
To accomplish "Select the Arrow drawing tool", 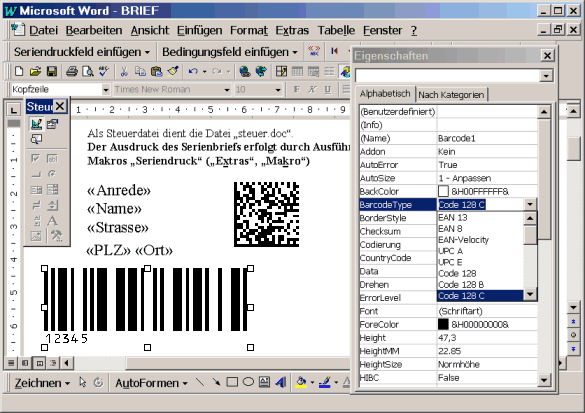I will tap(216, 382).
